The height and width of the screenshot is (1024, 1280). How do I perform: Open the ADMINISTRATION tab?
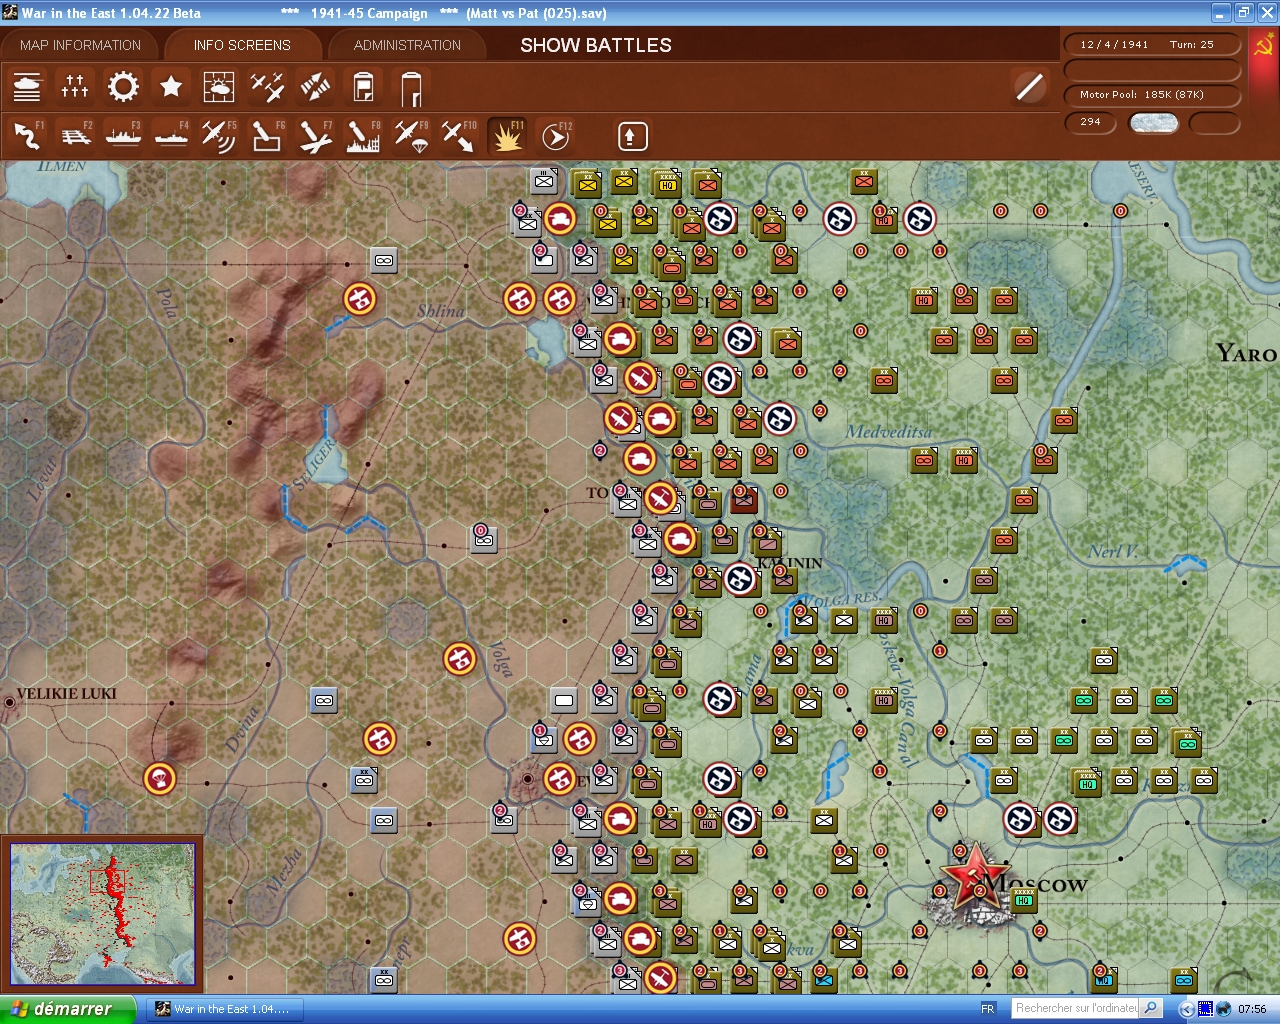(407, 45)
